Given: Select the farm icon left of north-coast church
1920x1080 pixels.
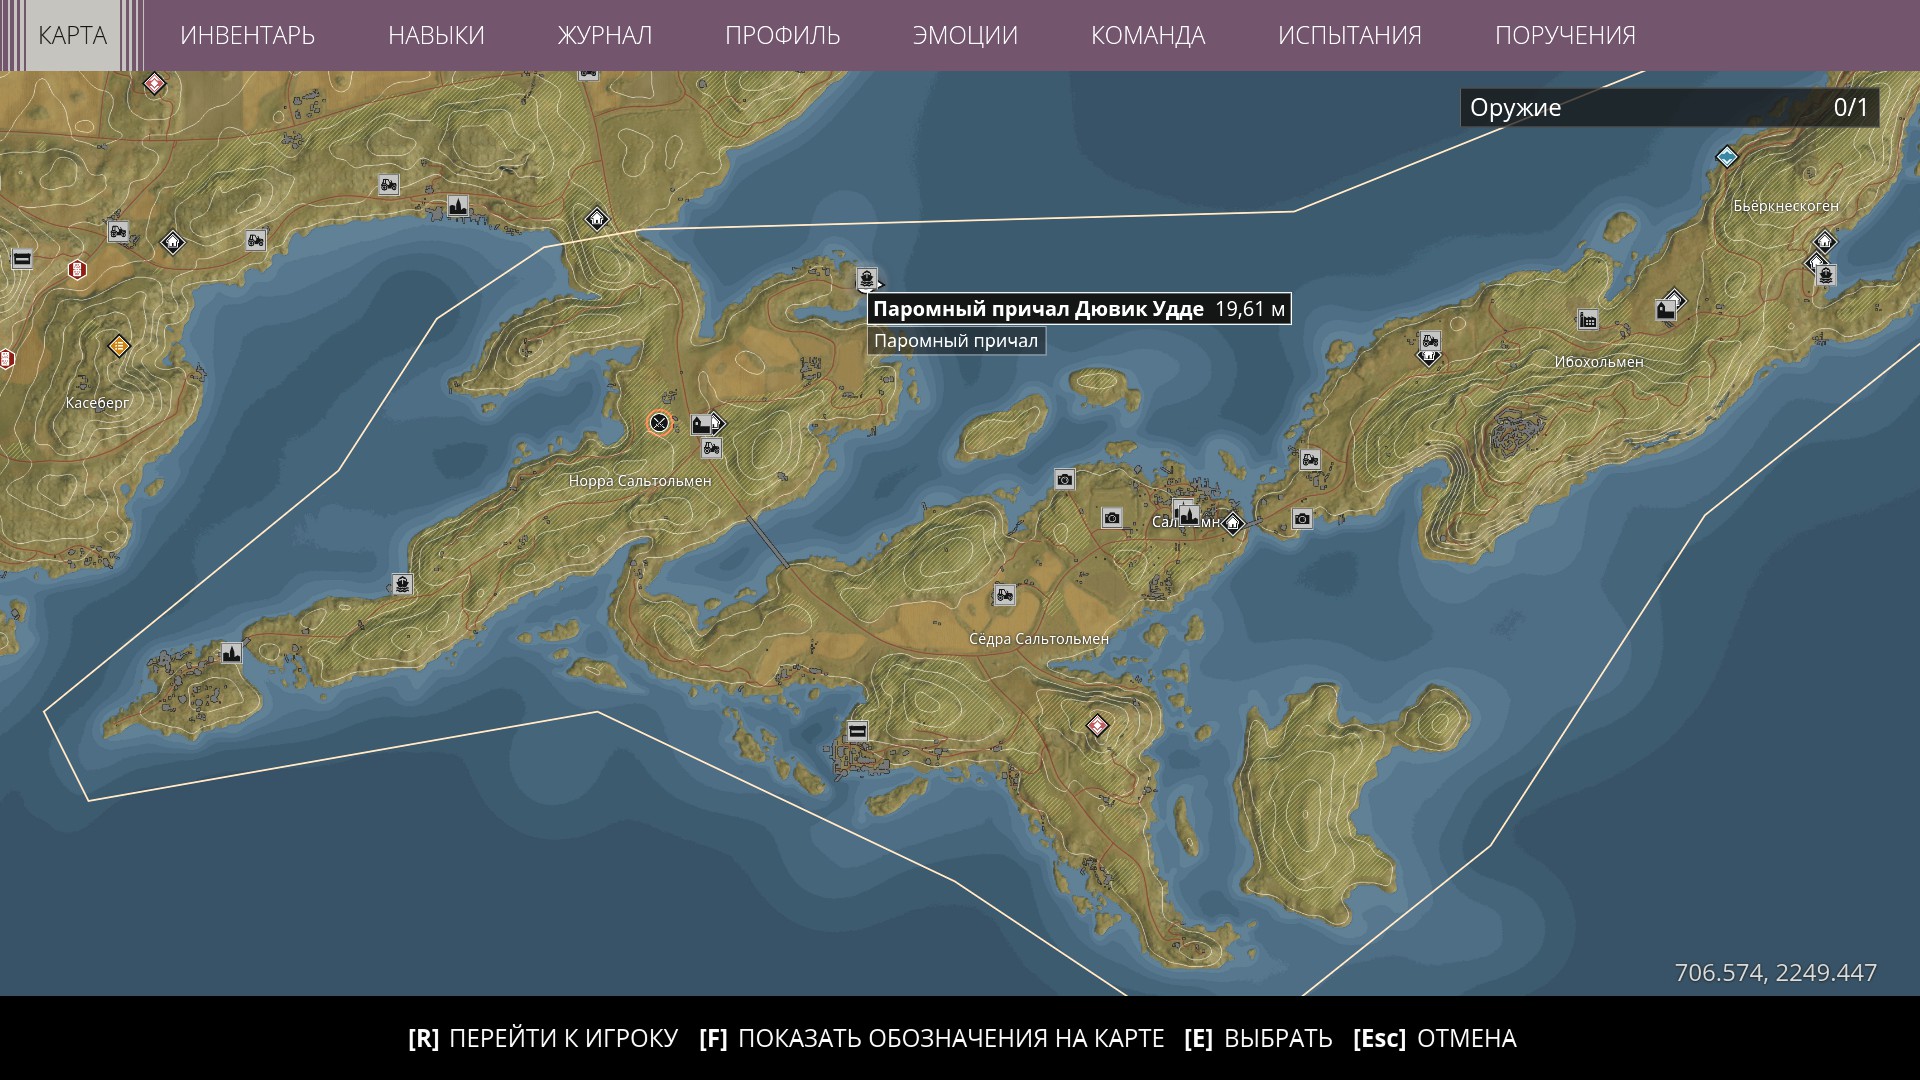Looking at the screenshot, I should tap(388, 184).
